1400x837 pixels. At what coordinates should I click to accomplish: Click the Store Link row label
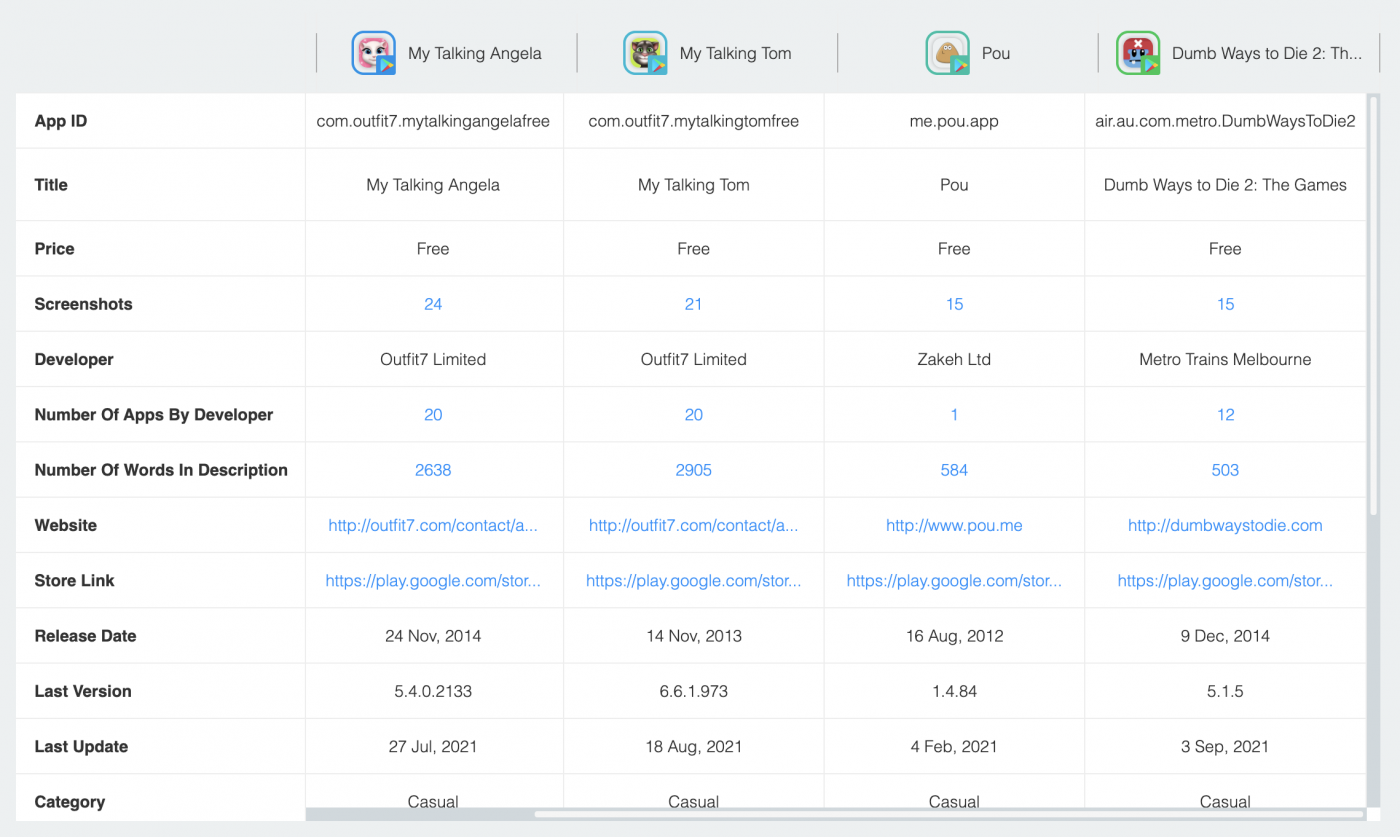point(74,580)
